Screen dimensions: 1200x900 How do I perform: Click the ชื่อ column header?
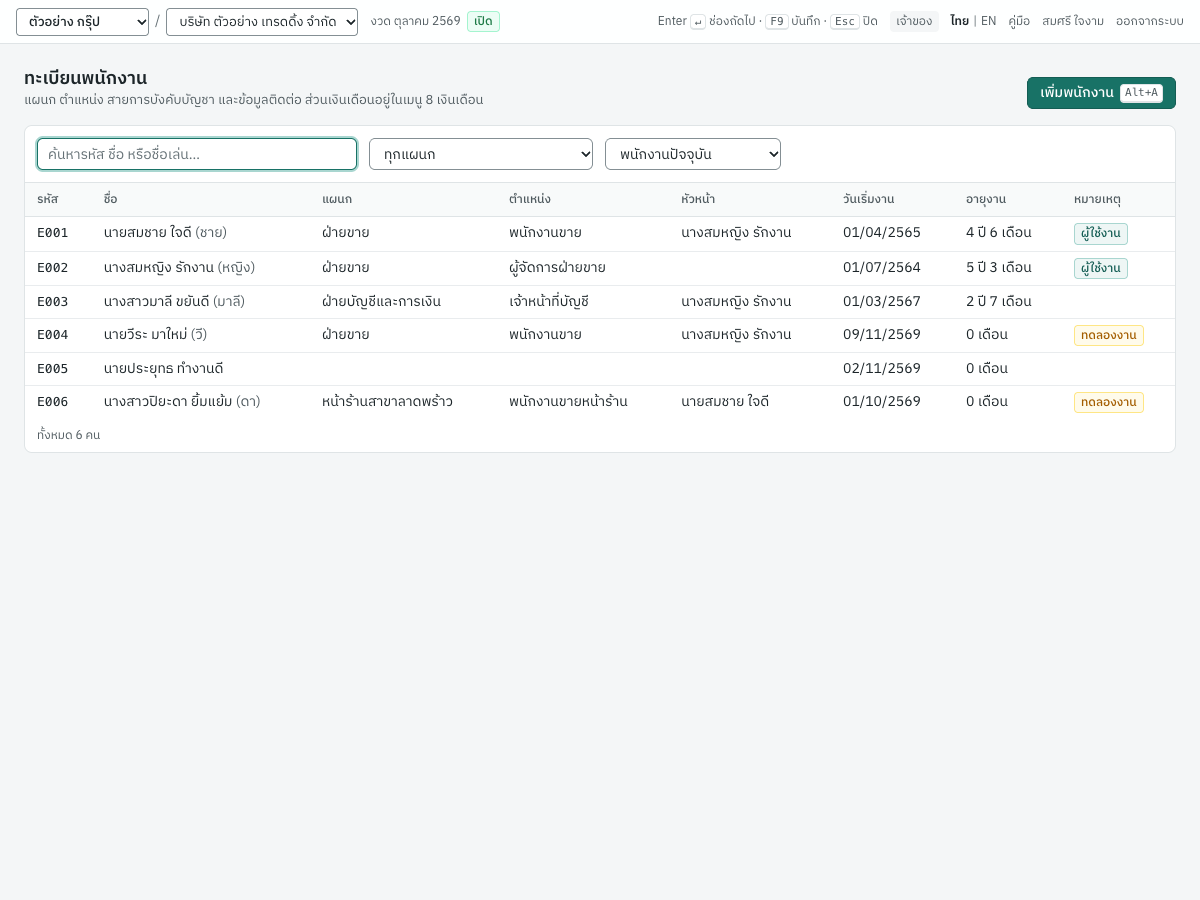click(110, 199)
